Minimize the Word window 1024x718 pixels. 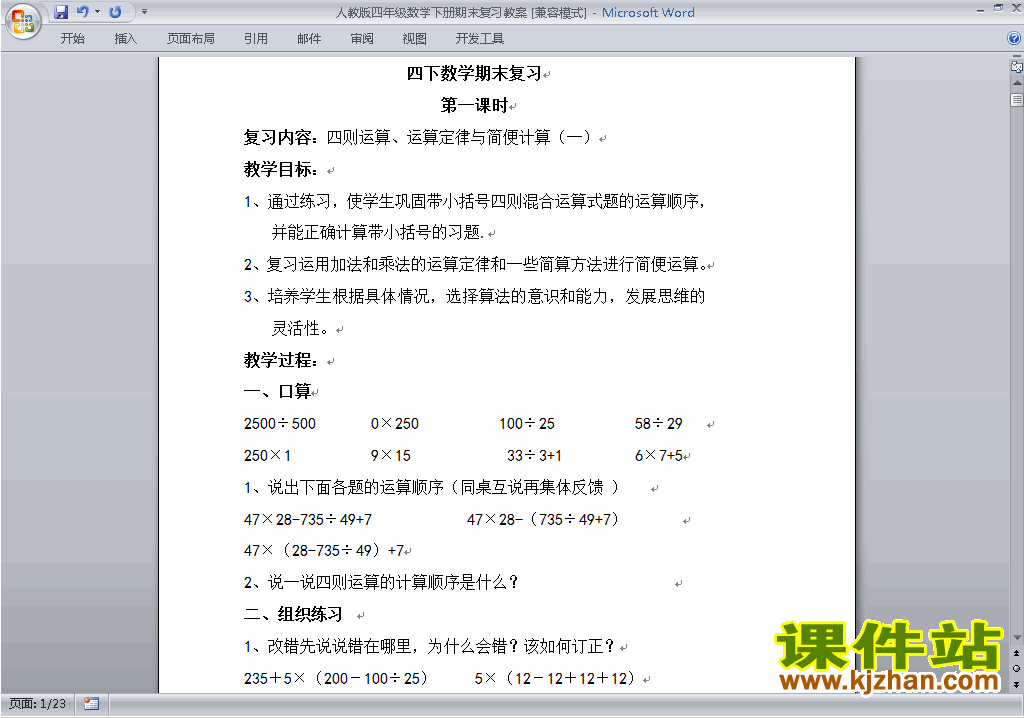coord(980,10)
